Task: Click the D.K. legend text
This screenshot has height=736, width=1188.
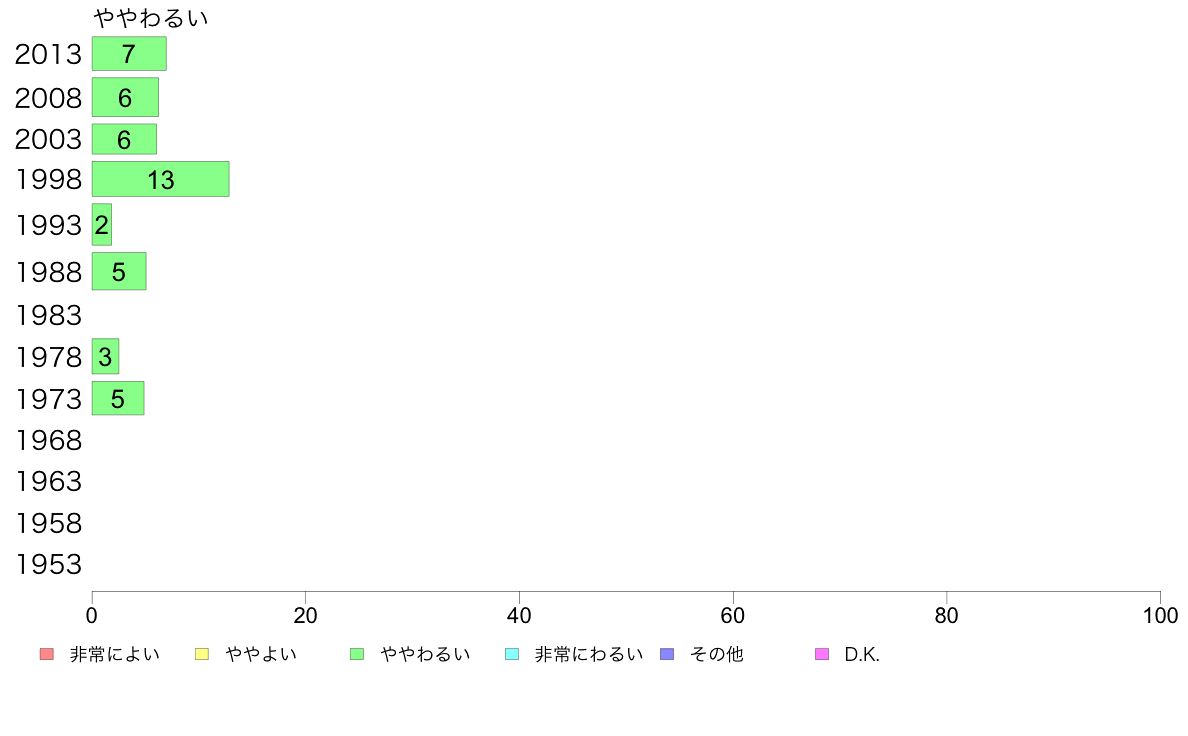Action: click(862, 654)
